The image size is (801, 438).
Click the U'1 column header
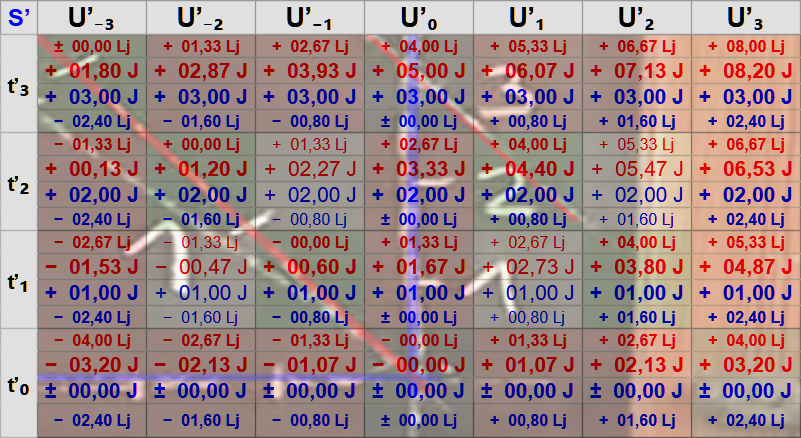tap(528, 17)
